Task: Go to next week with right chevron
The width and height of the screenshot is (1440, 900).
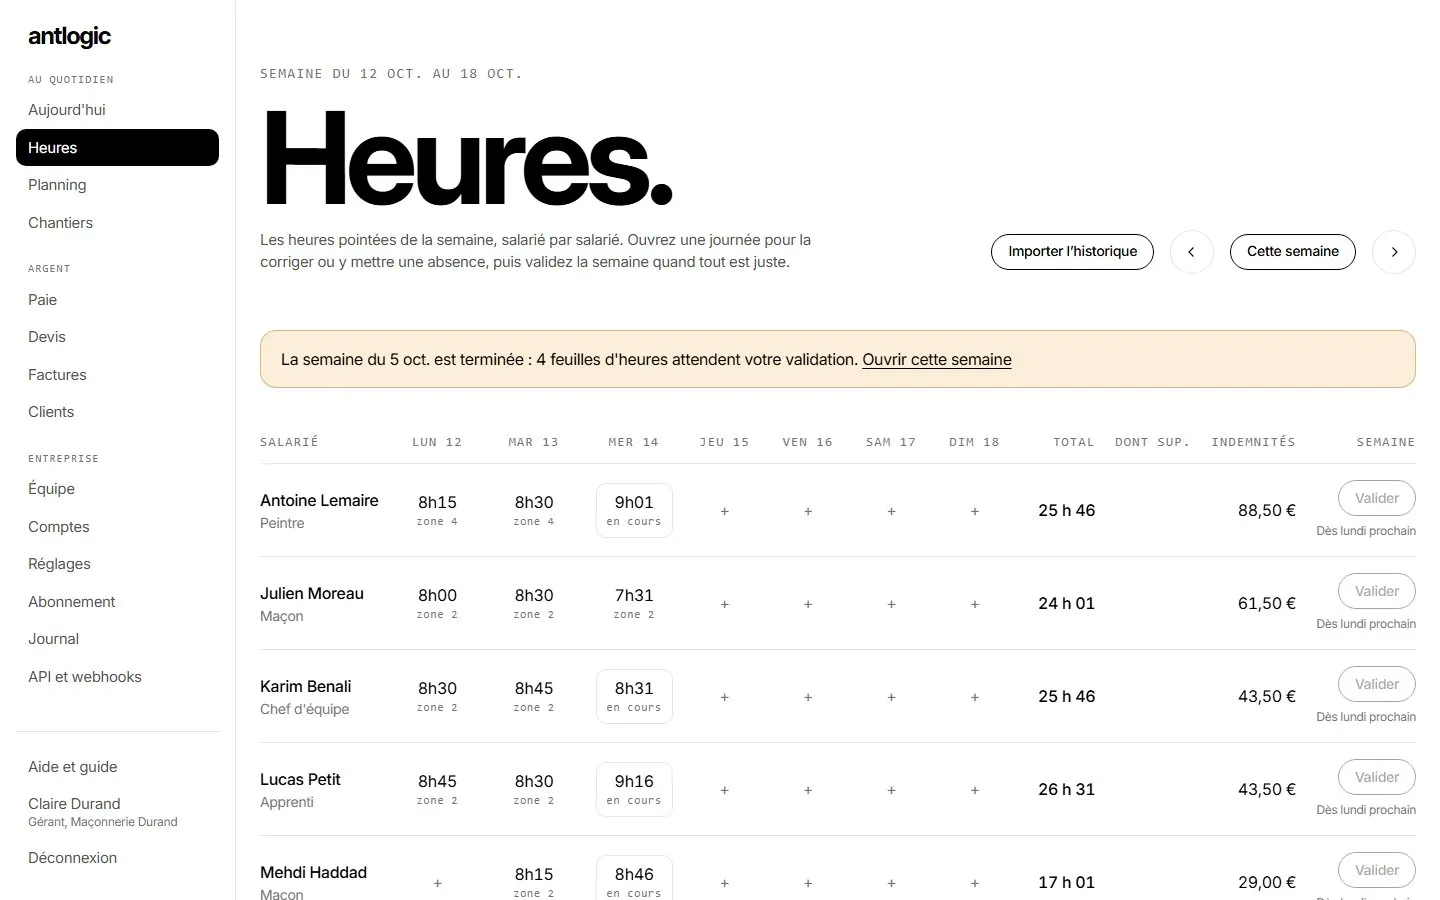Action: tap(1394, 252)
